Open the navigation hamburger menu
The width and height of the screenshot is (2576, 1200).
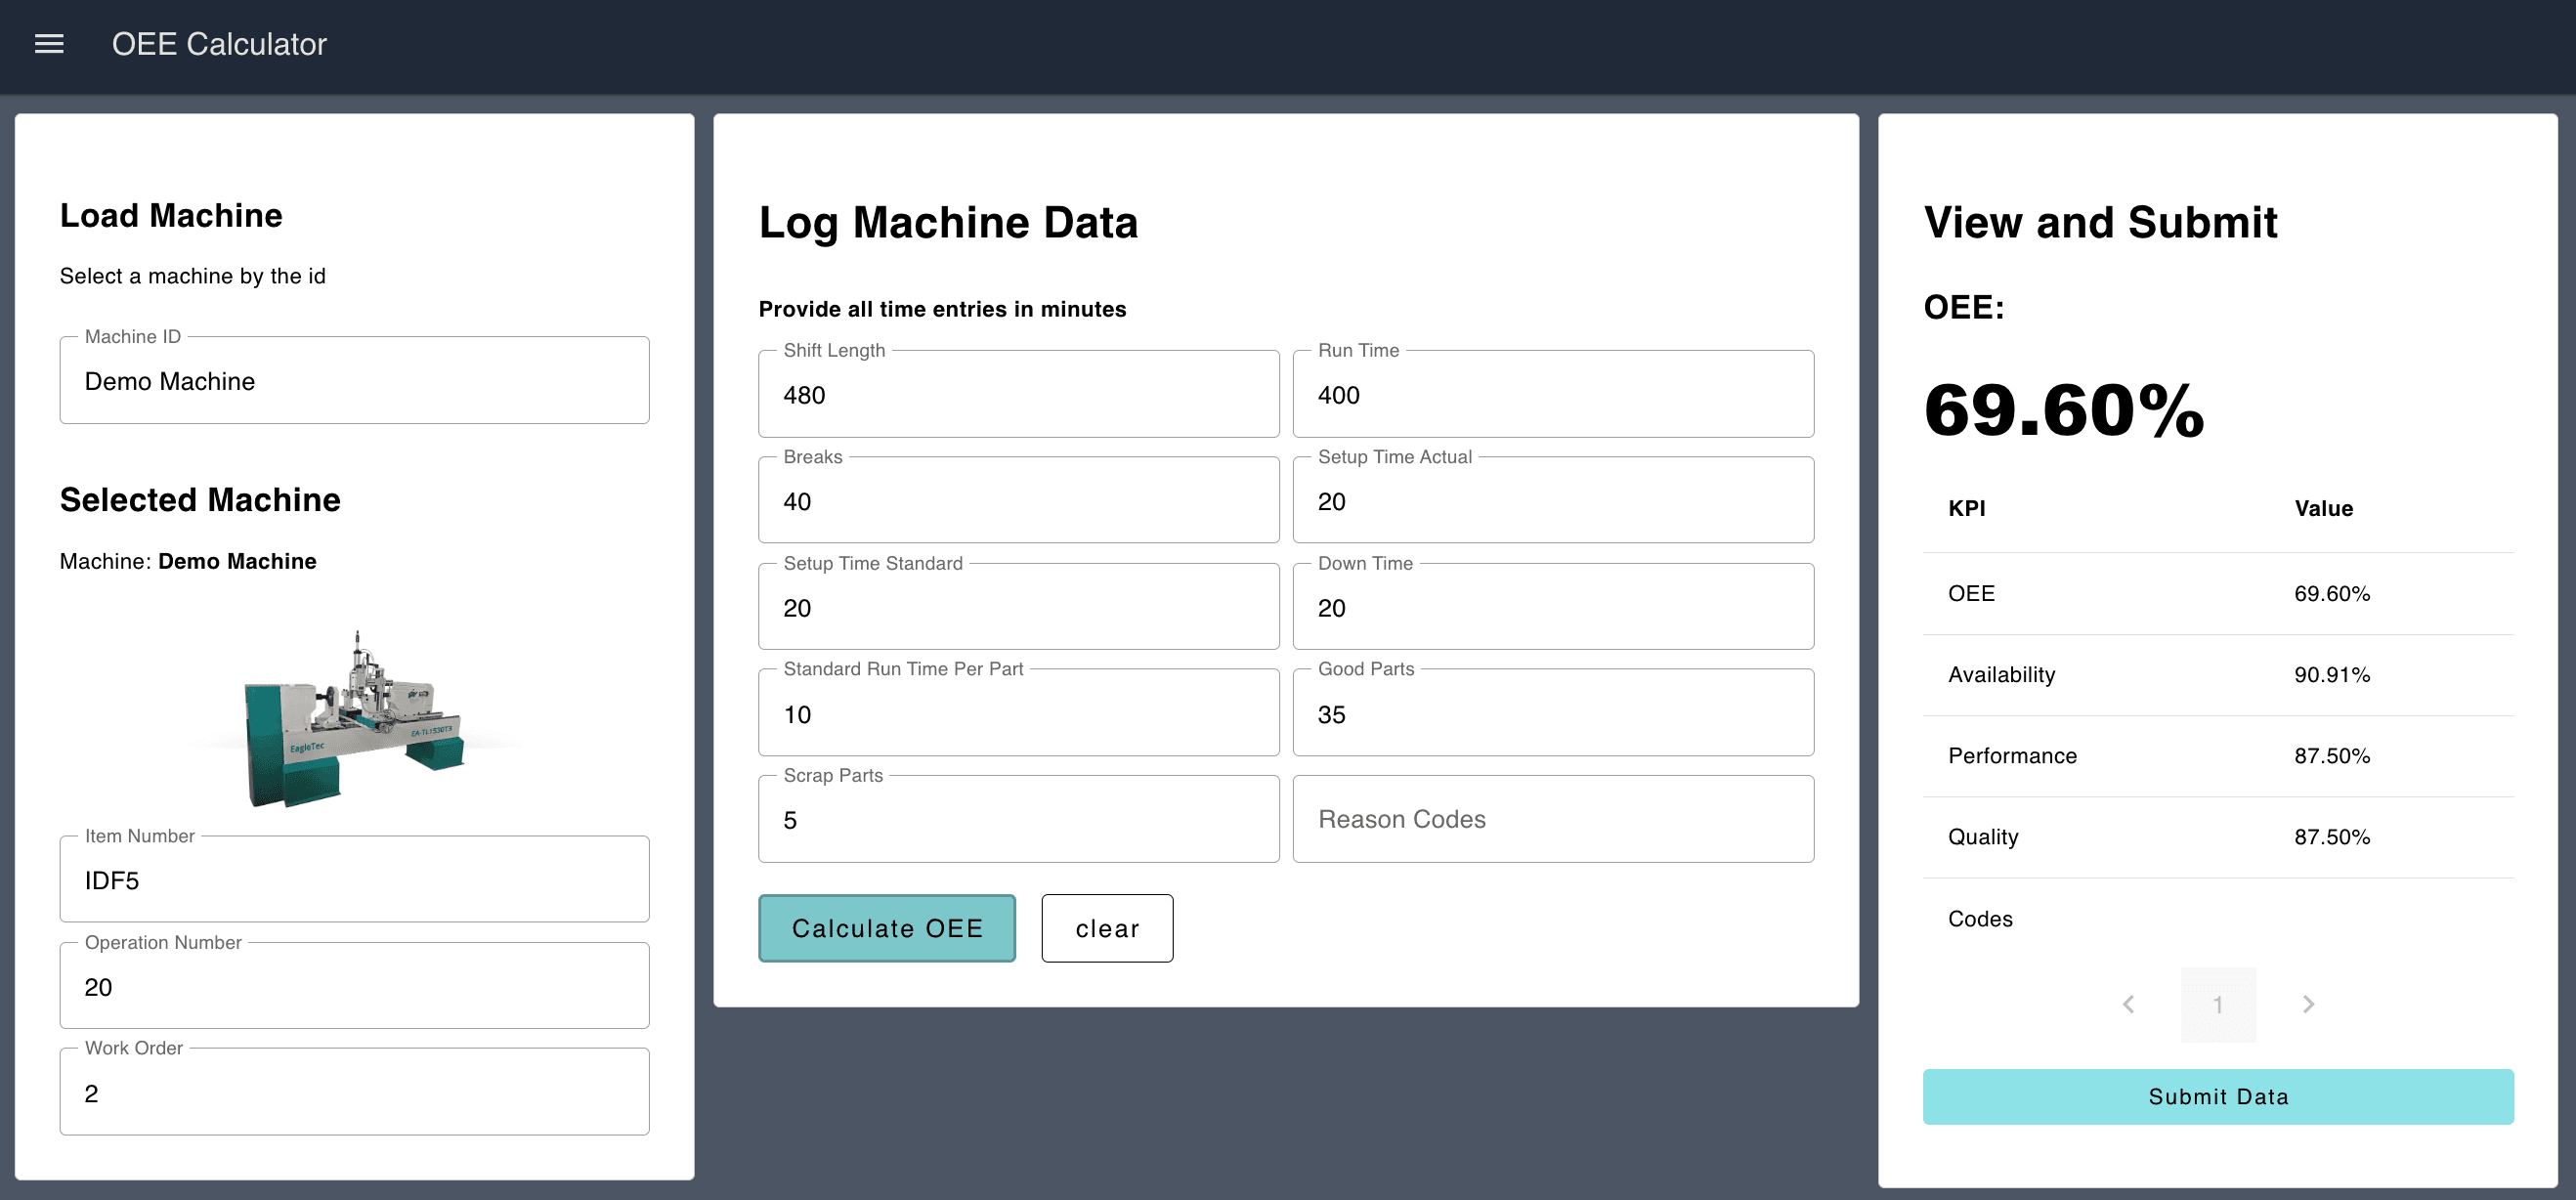click(x=47, y=44)
